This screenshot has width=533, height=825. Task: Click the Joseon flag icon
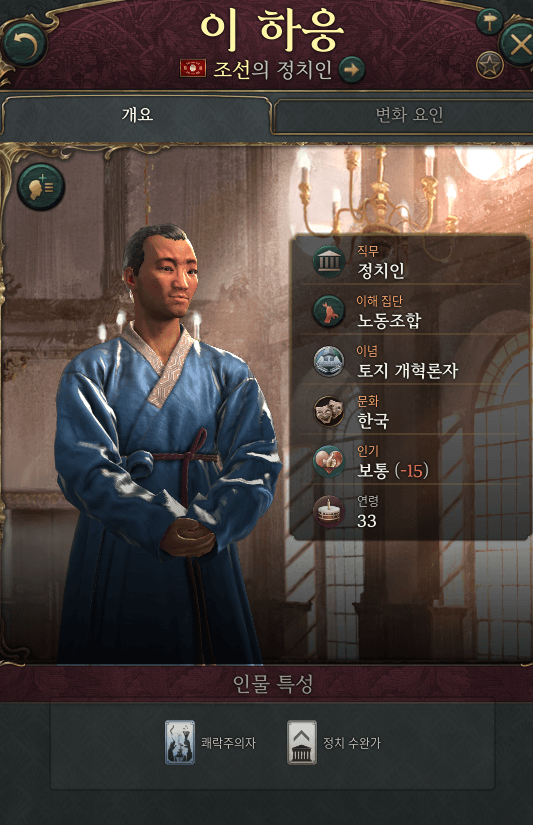(x=193, y=68)
